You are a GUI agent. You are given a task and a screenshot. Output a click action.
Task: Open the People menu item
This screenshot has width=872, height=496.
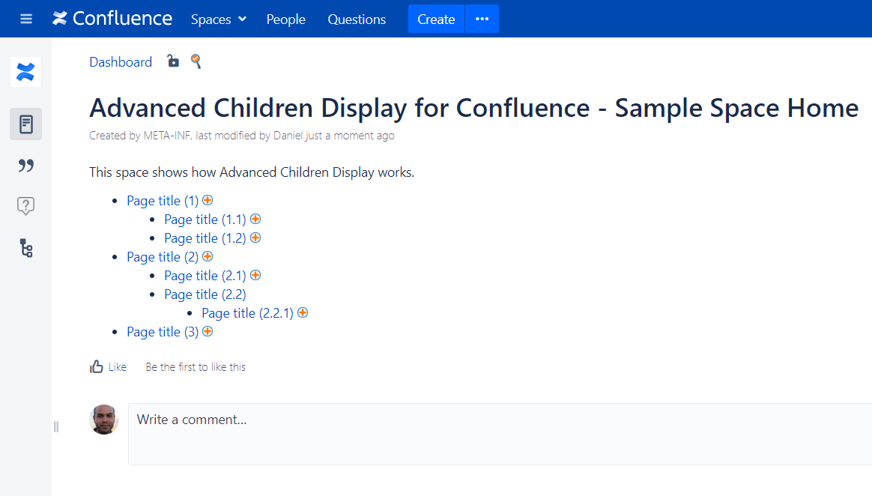coord(286,19)
